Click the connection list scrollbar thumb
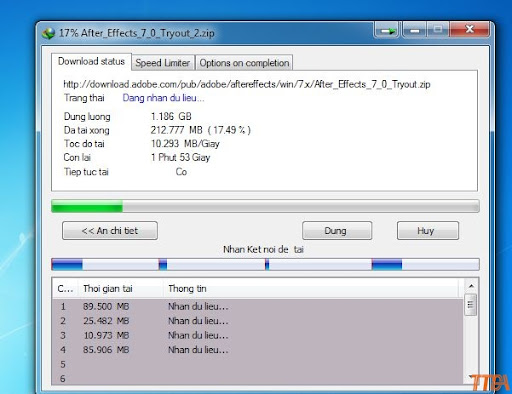The width and height of the screenshot is (512, 394). coord(471,305)
